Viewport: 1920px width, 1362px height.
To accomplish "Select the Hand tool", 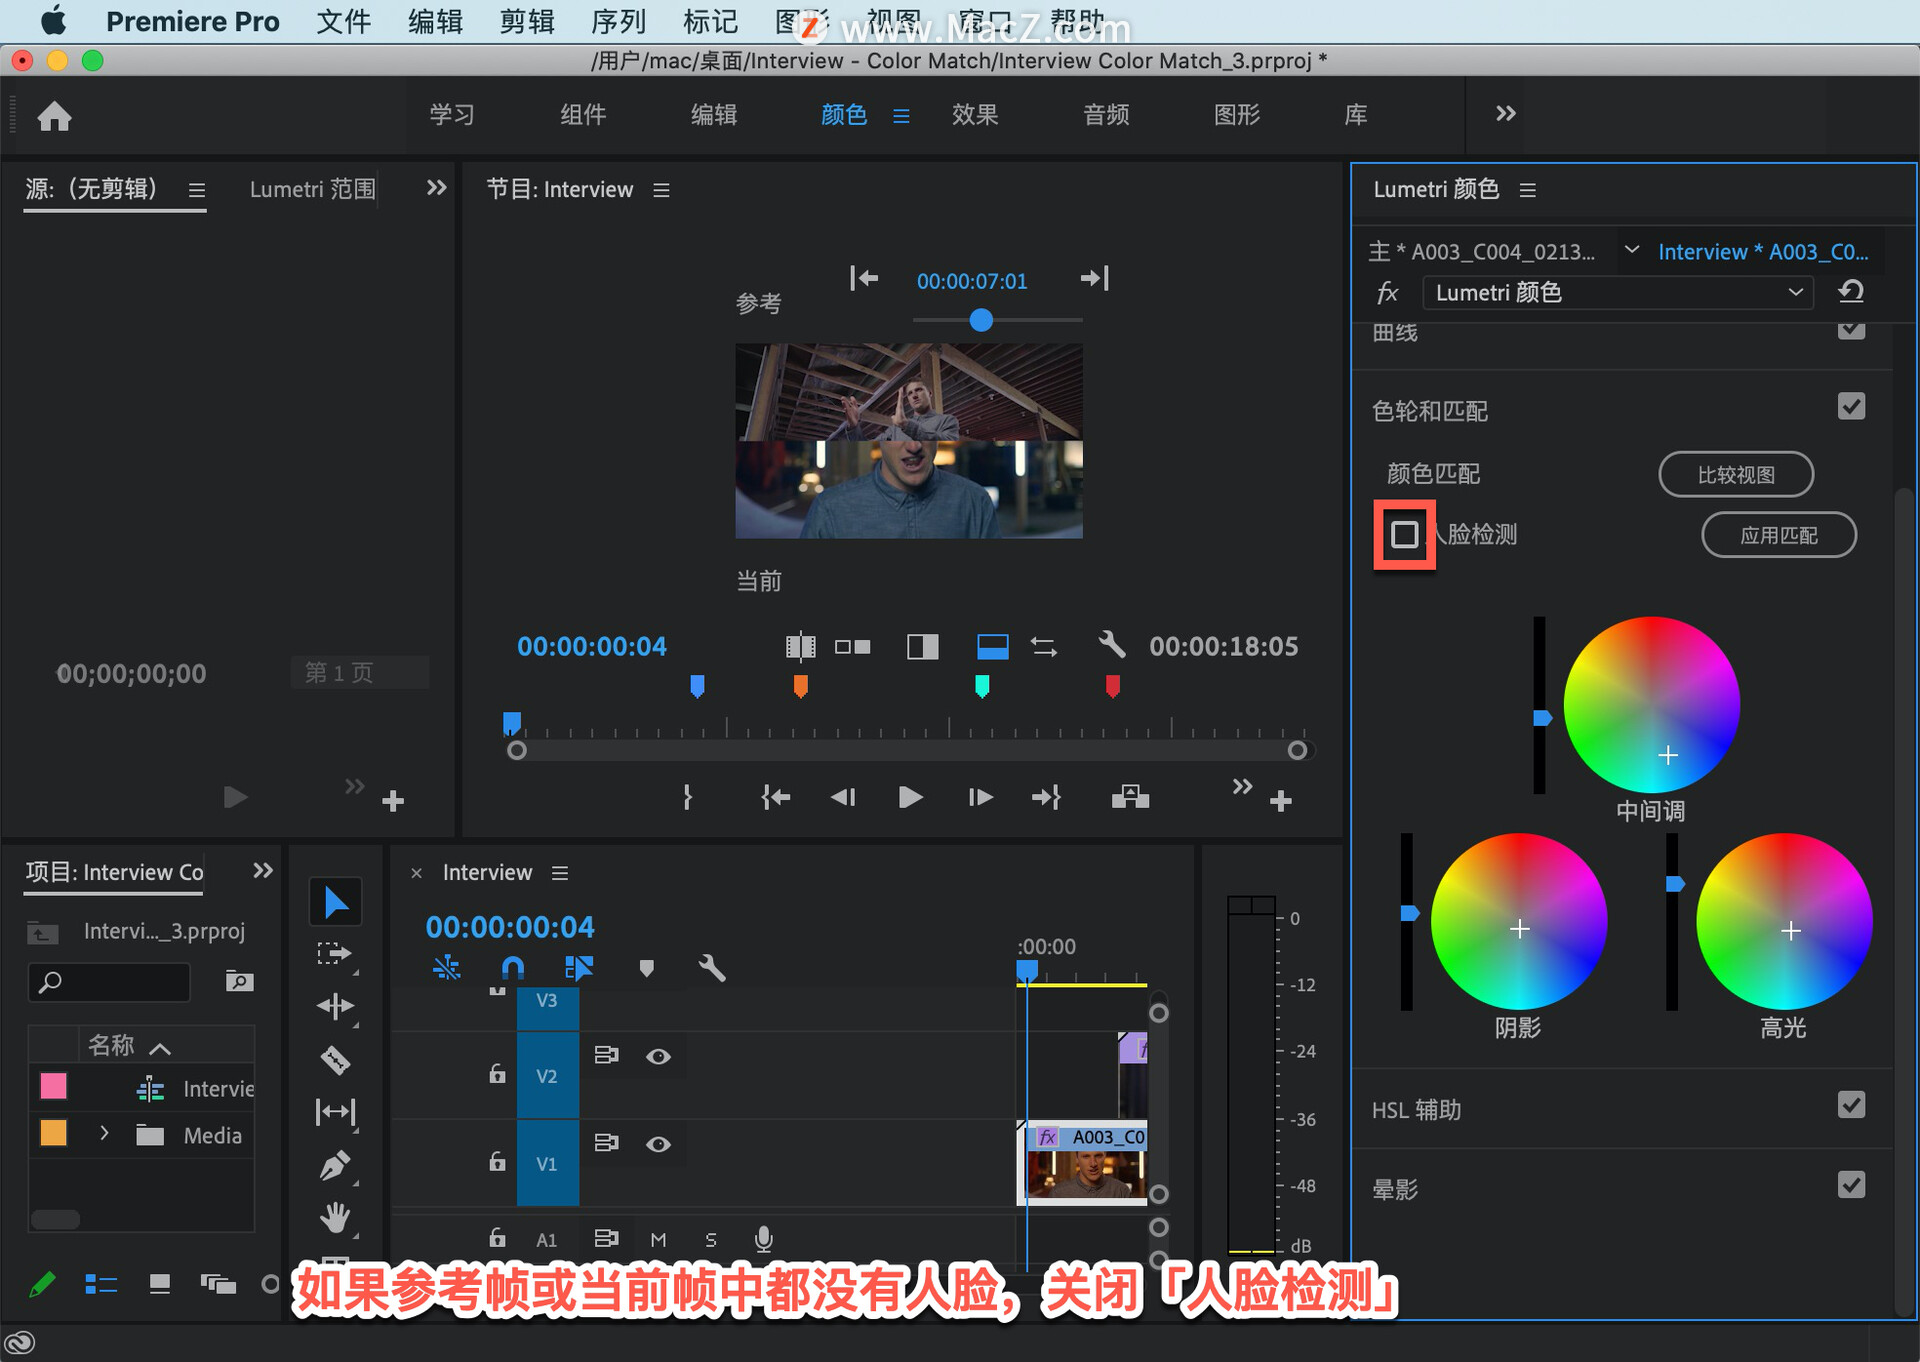I will point(335,1217).
